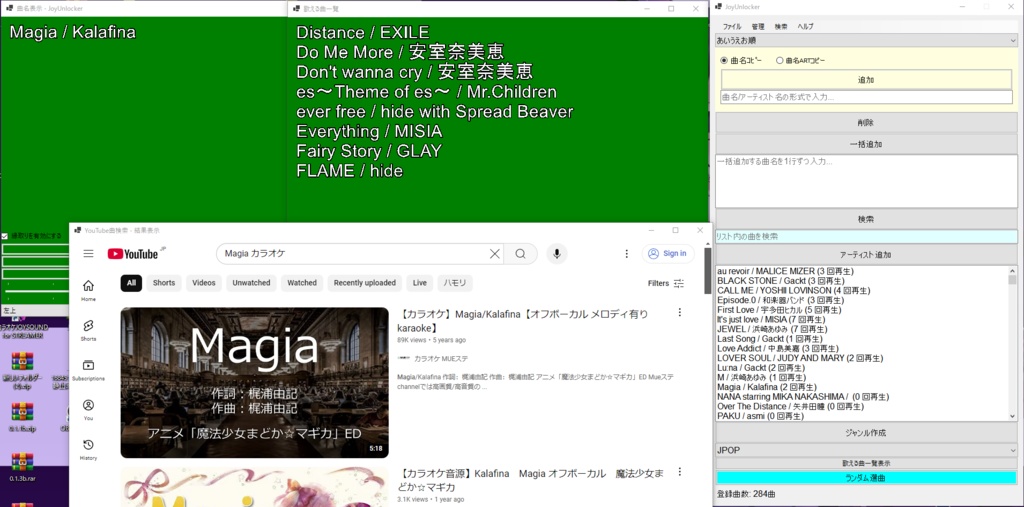Click the 一括追加 button
Screen dimensions: 1024x507
pos(866,144)
